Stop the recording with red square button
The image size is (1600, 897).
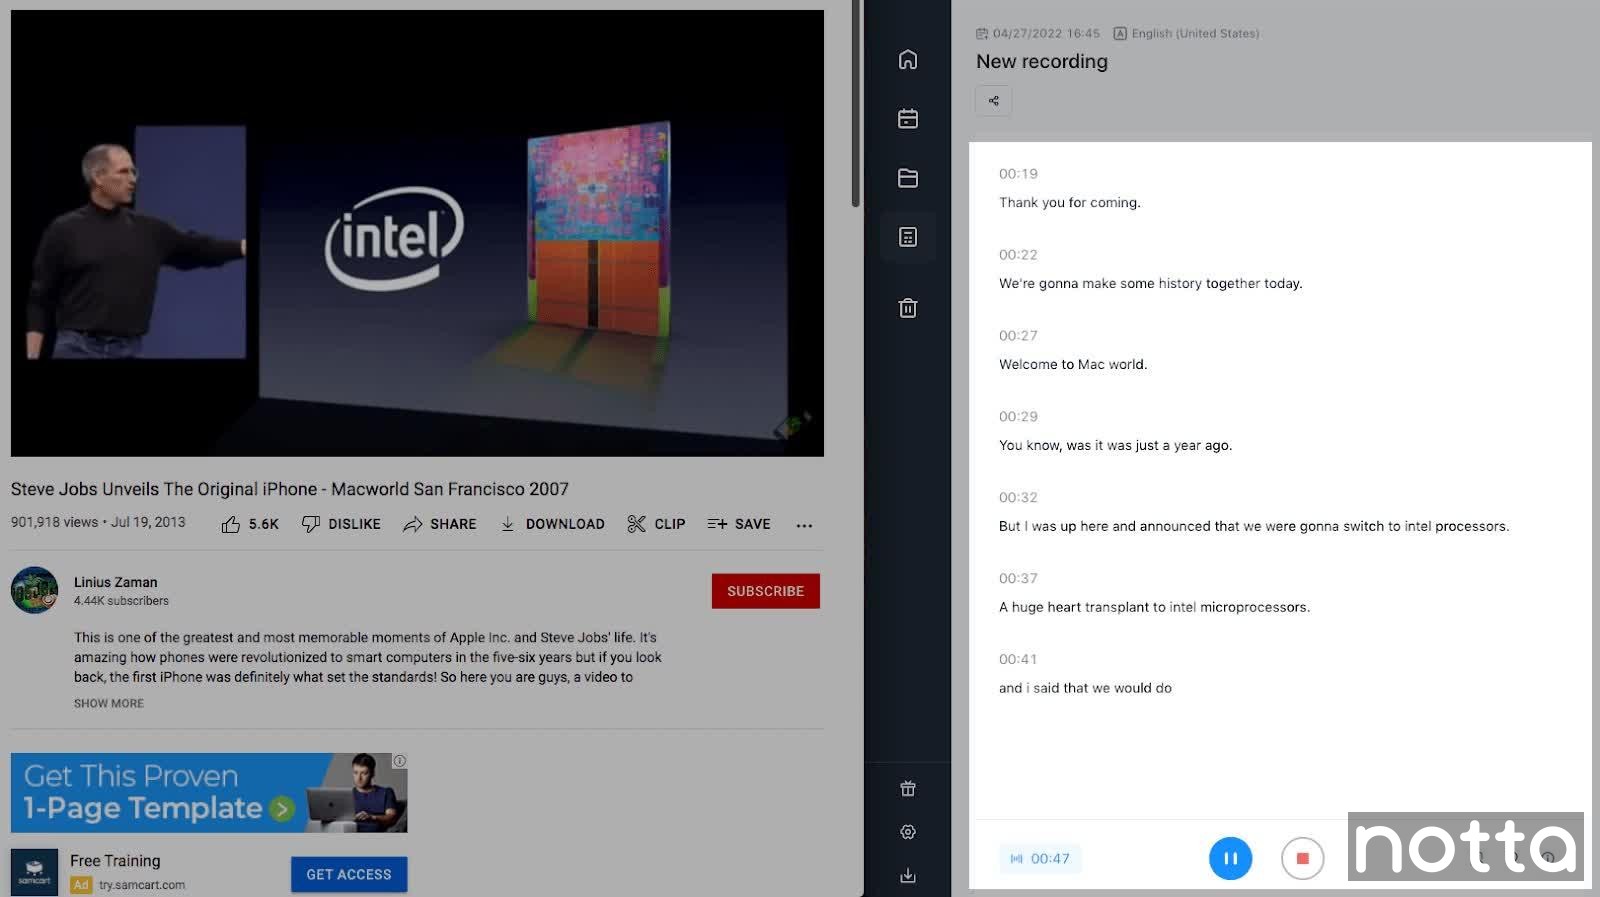1302,858
